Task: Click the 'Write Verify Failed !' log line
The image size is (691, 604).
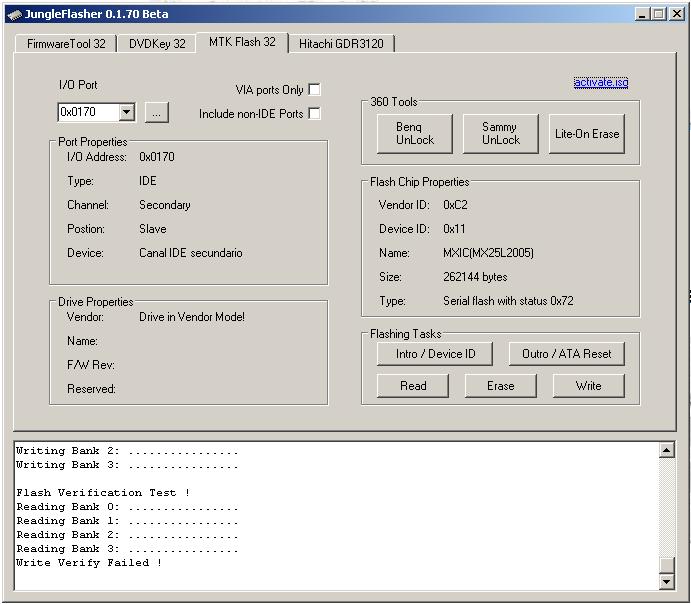Action: [89, 563]
